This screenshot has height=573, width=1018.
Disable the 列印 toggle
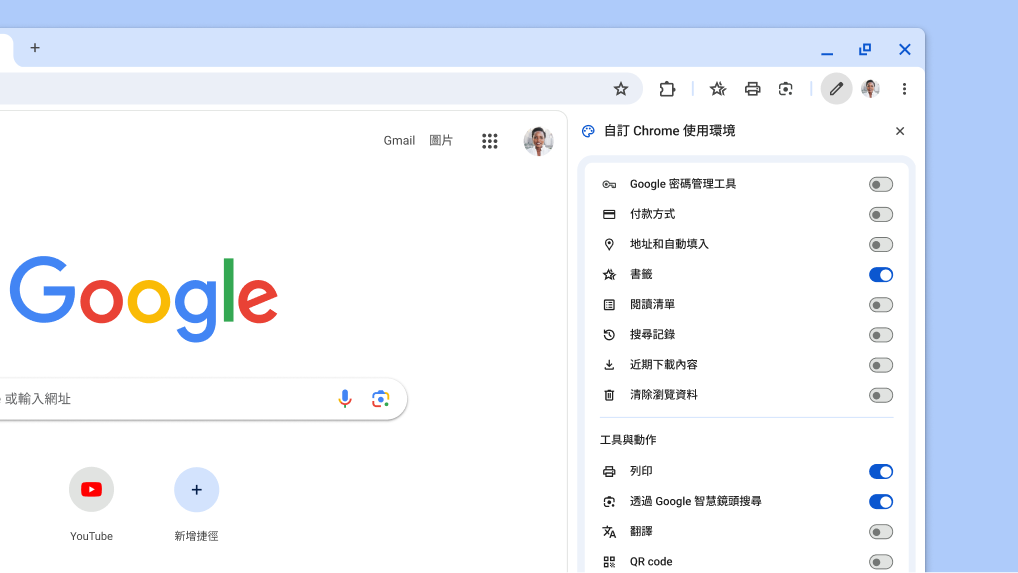[x=881, y=472]
